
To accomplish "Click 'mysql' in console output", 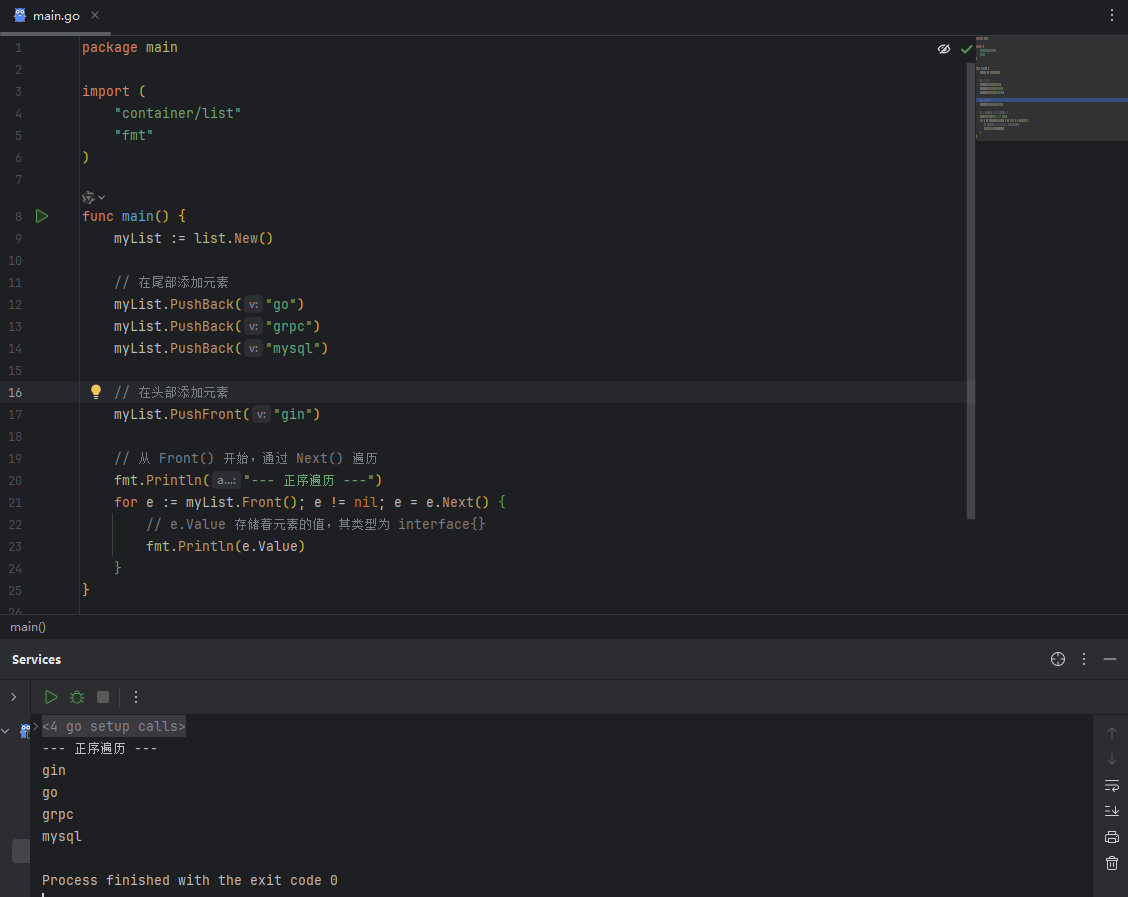I will coord(62,837).
